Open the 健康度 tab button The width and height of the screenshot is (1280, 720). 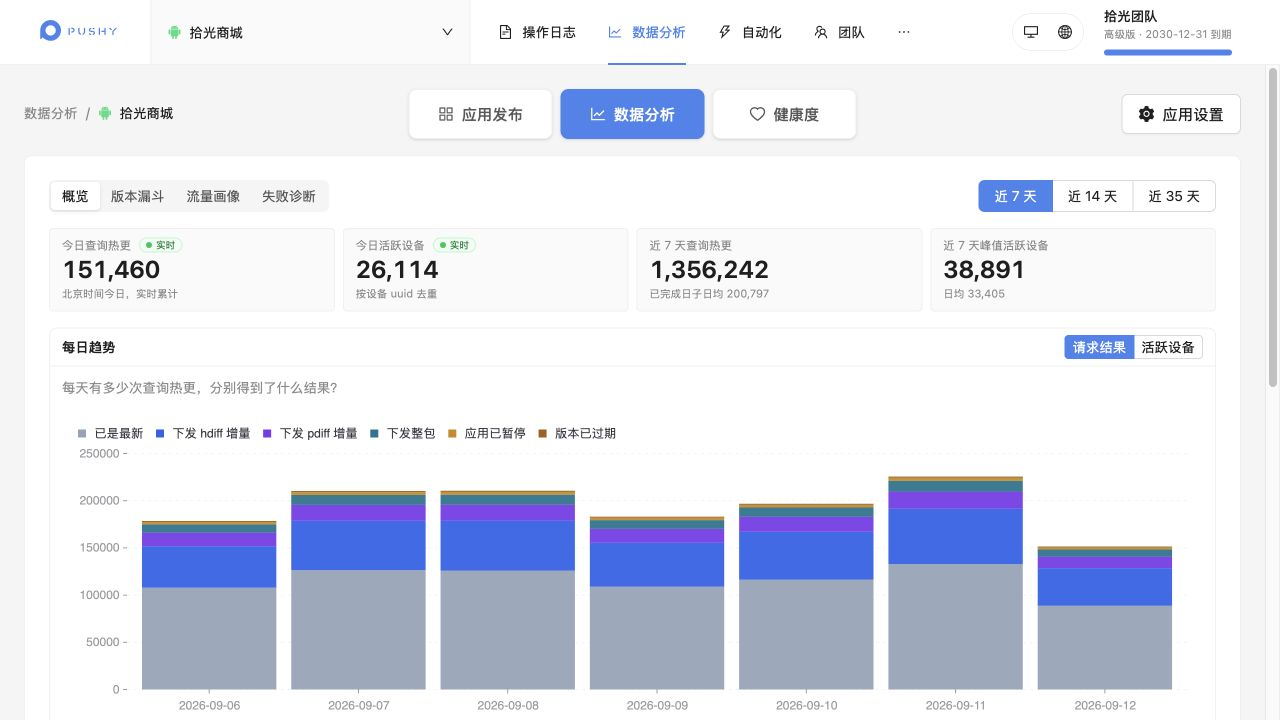tap(784, 114)
